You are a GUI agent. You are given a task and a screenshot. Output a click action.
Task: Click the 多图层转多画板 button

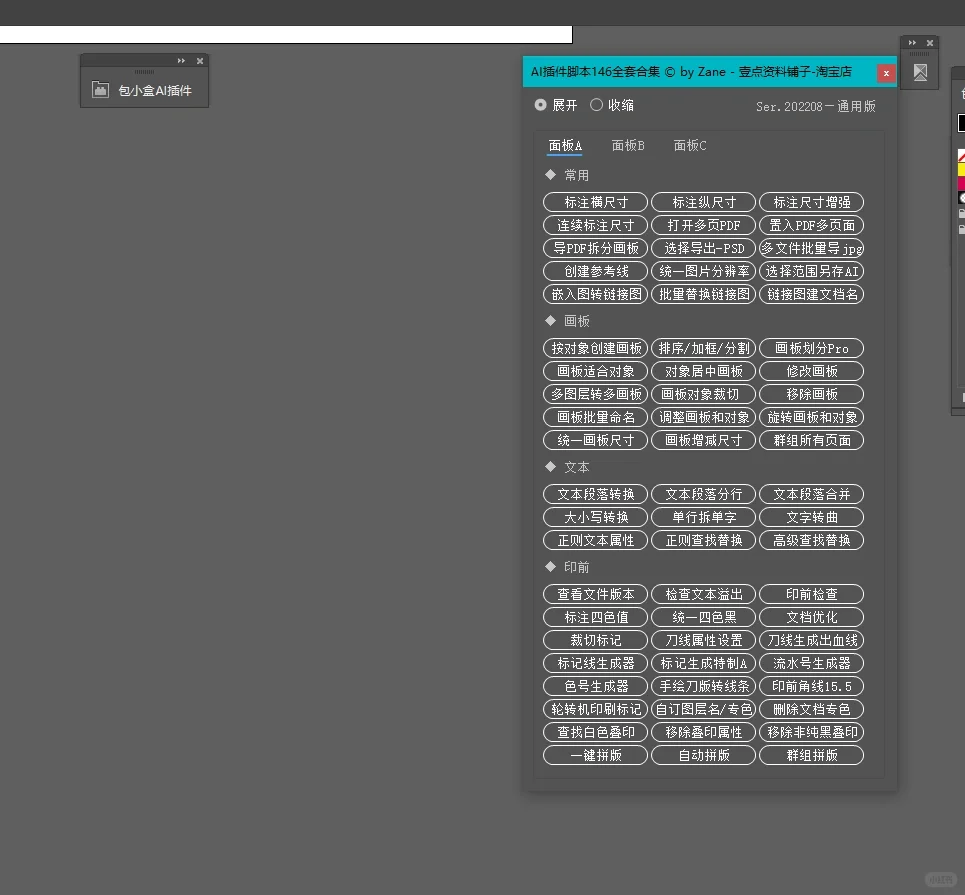(x=595, y=394)
